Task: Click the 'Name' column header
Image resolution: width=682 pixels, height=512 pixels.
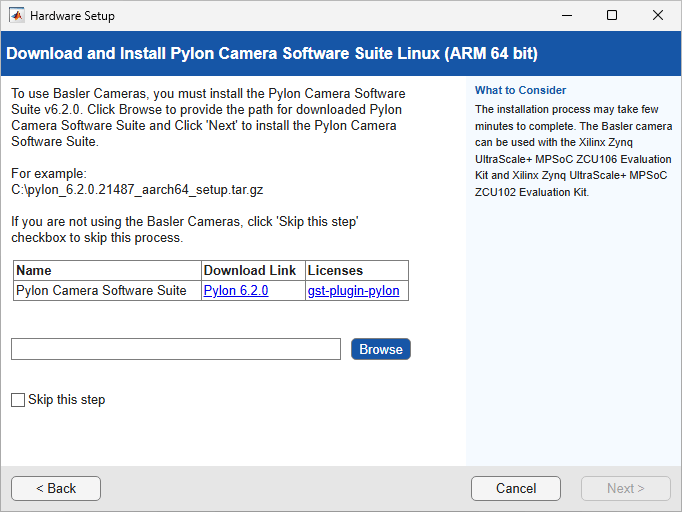Action: (107, 271)
